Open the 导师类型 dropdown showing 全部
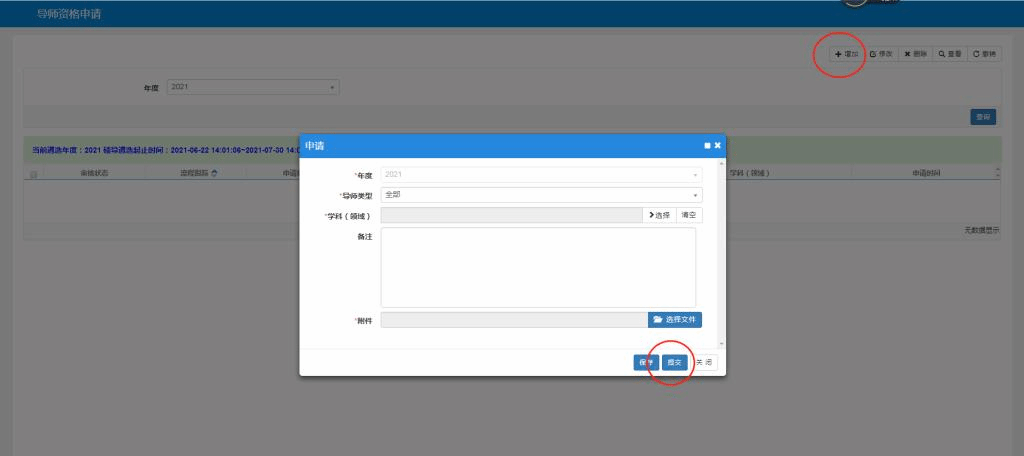The width and height of the screenshot is (1024, 456). pyautogui.click(x=541, y=195)
